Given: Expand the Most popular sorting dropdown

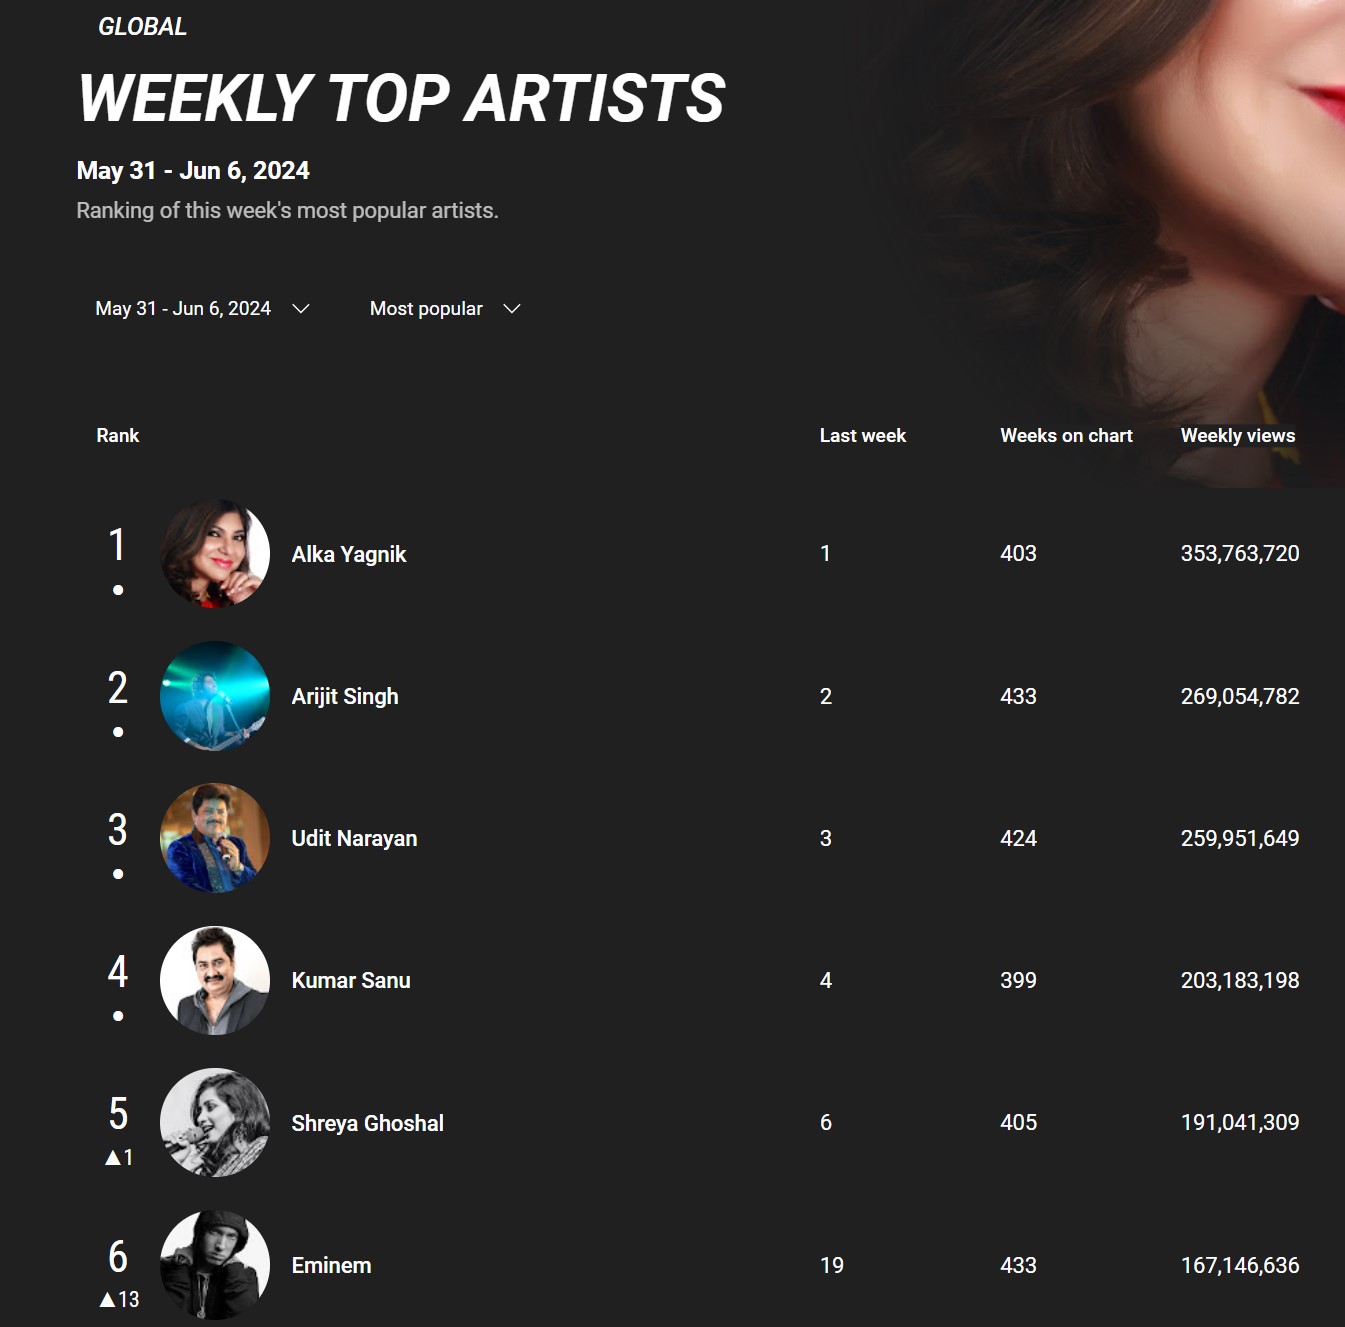Looking at the screenshot, I should (x=445, y=309).
